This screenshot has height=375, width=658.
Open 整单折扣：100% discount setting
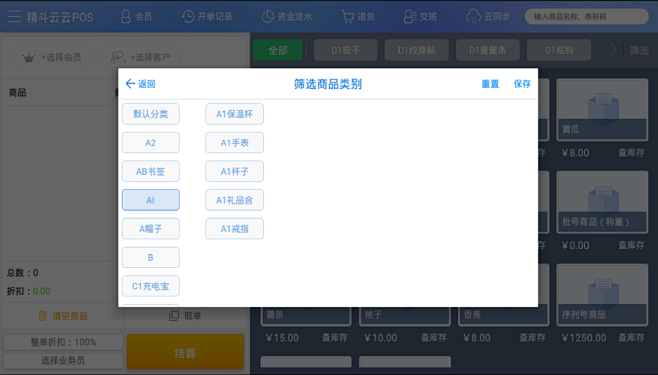tap(63, 342)
